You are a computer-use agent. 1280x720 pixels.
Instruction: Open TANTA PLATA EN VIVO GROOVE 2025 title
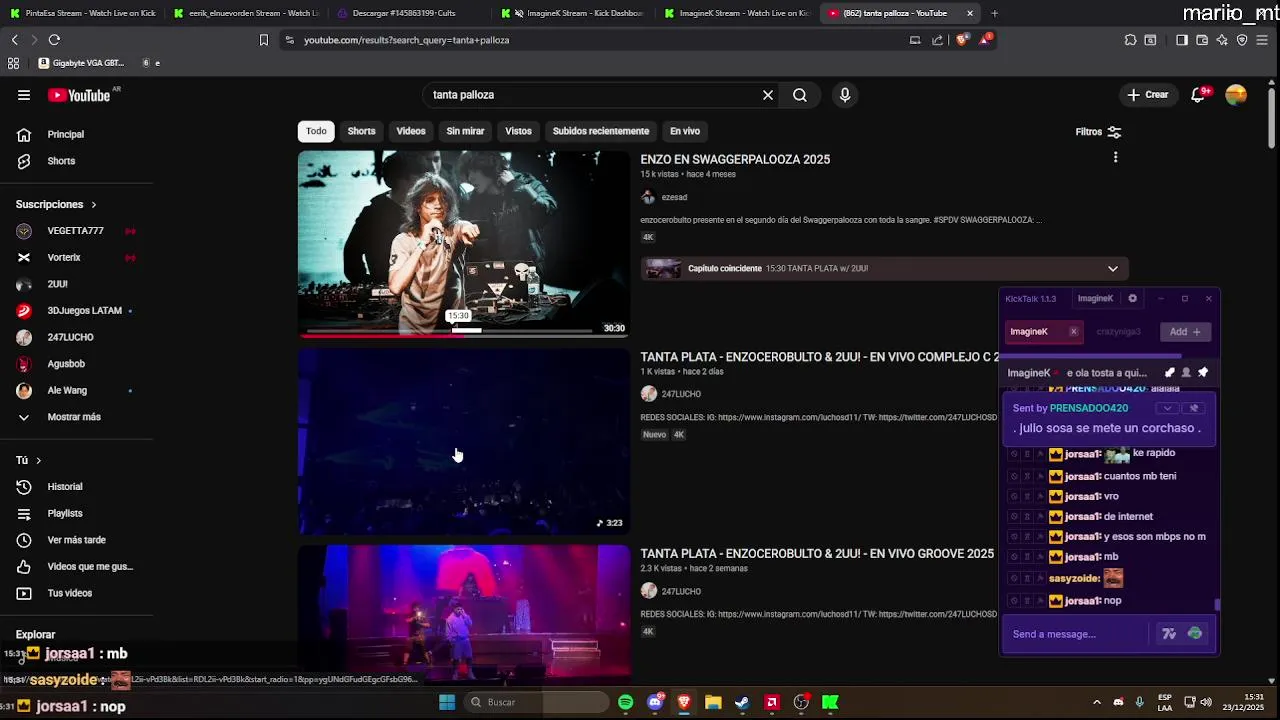click(x=817, y=553)
